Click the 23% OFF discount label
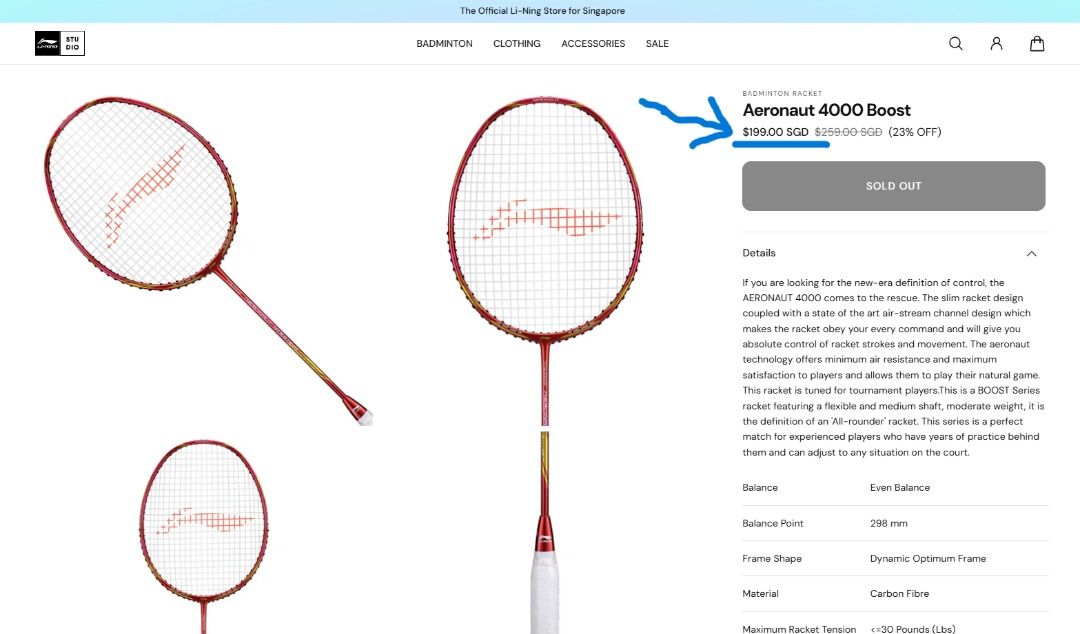This screenshot has height=634, width=1080. 915,132
